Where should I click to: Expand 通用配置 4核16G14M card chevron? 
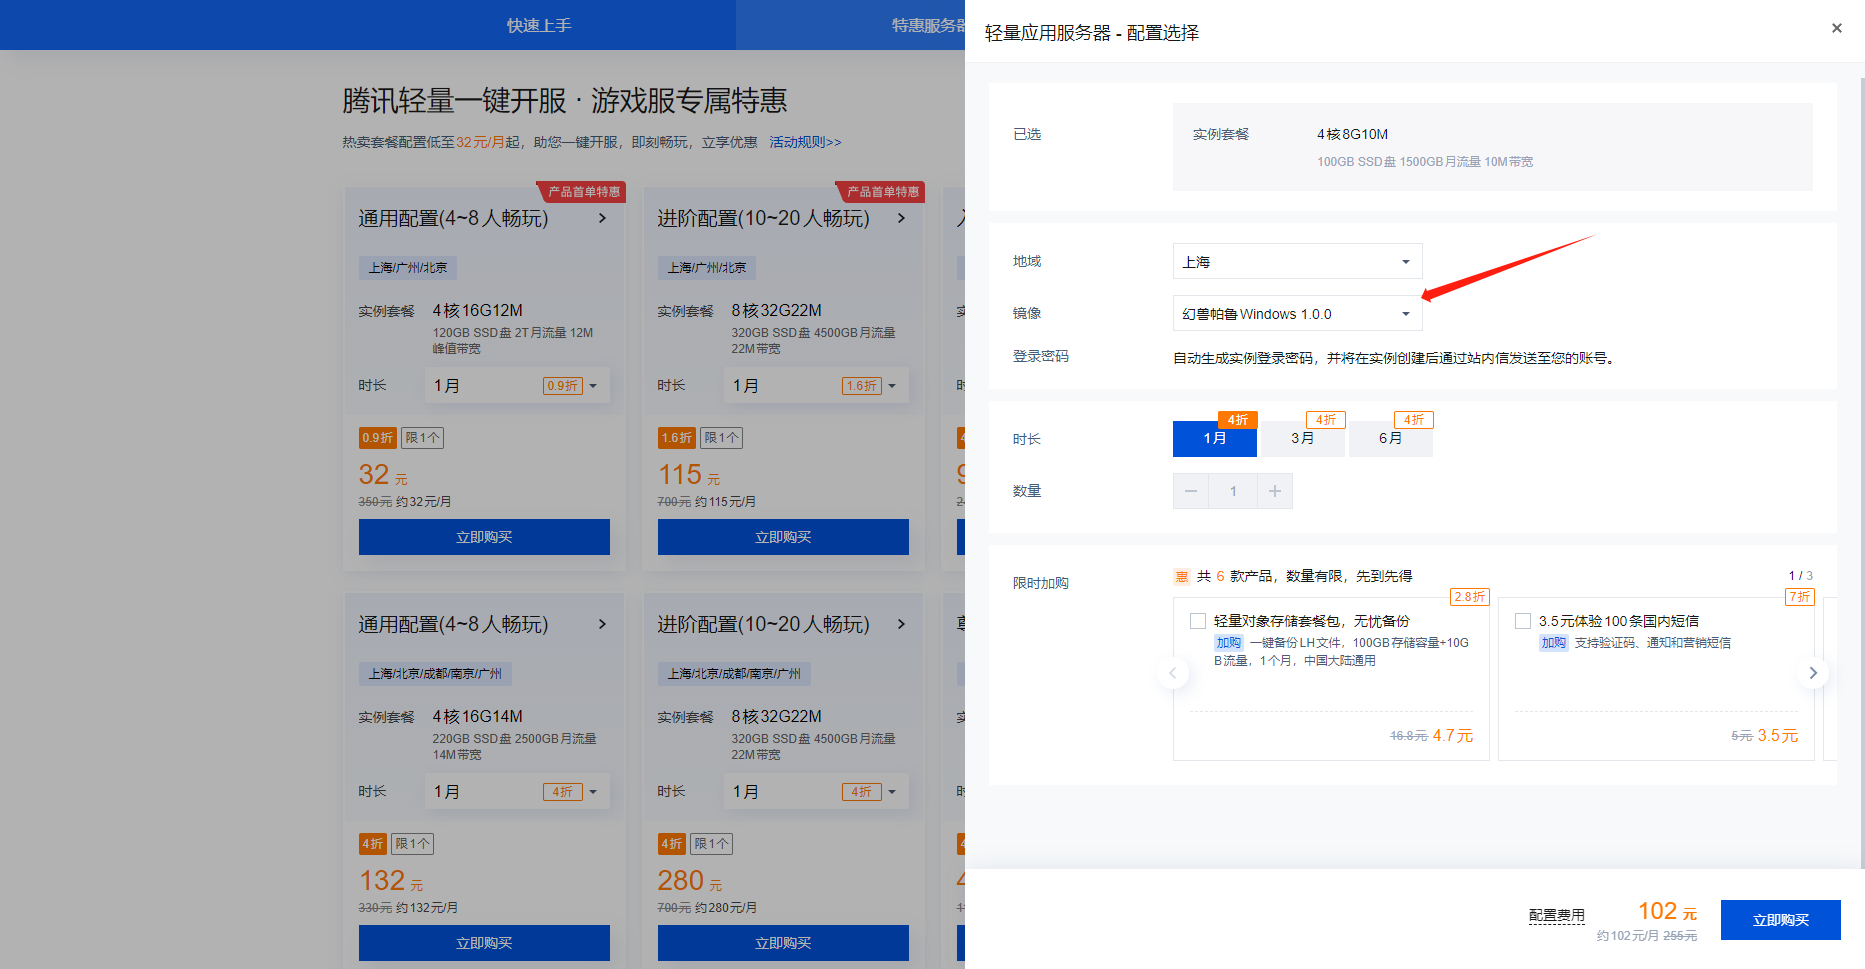602,624
